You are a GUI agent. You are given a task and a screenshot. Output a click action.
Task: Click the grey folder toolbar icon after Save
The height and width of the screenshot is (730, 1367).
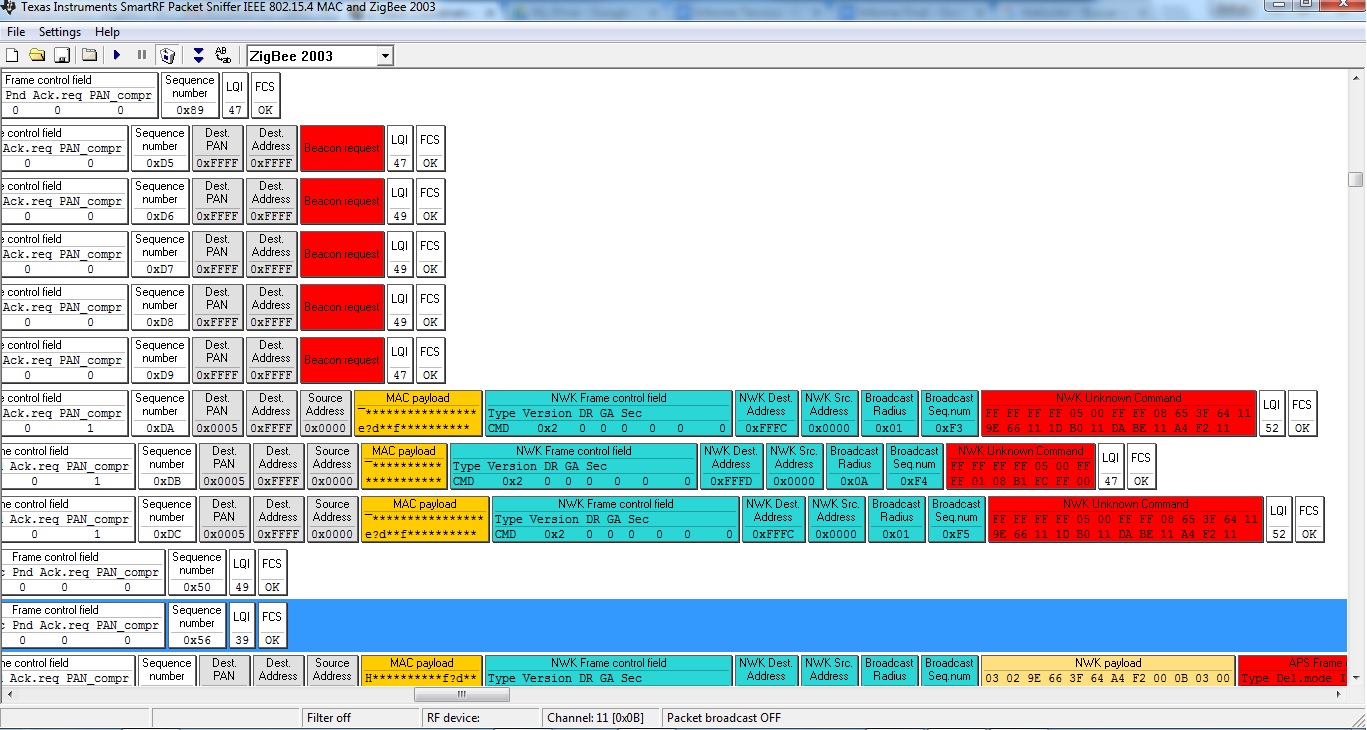click(89, 55)
